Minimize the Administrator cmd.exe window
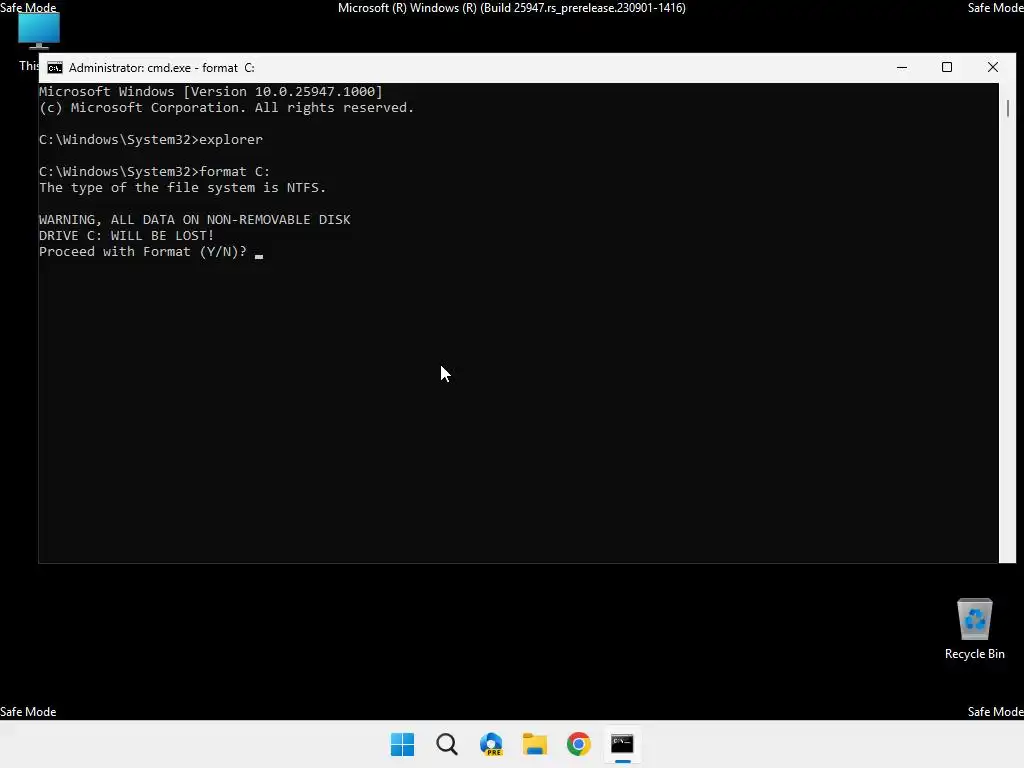 pos(902,67)
